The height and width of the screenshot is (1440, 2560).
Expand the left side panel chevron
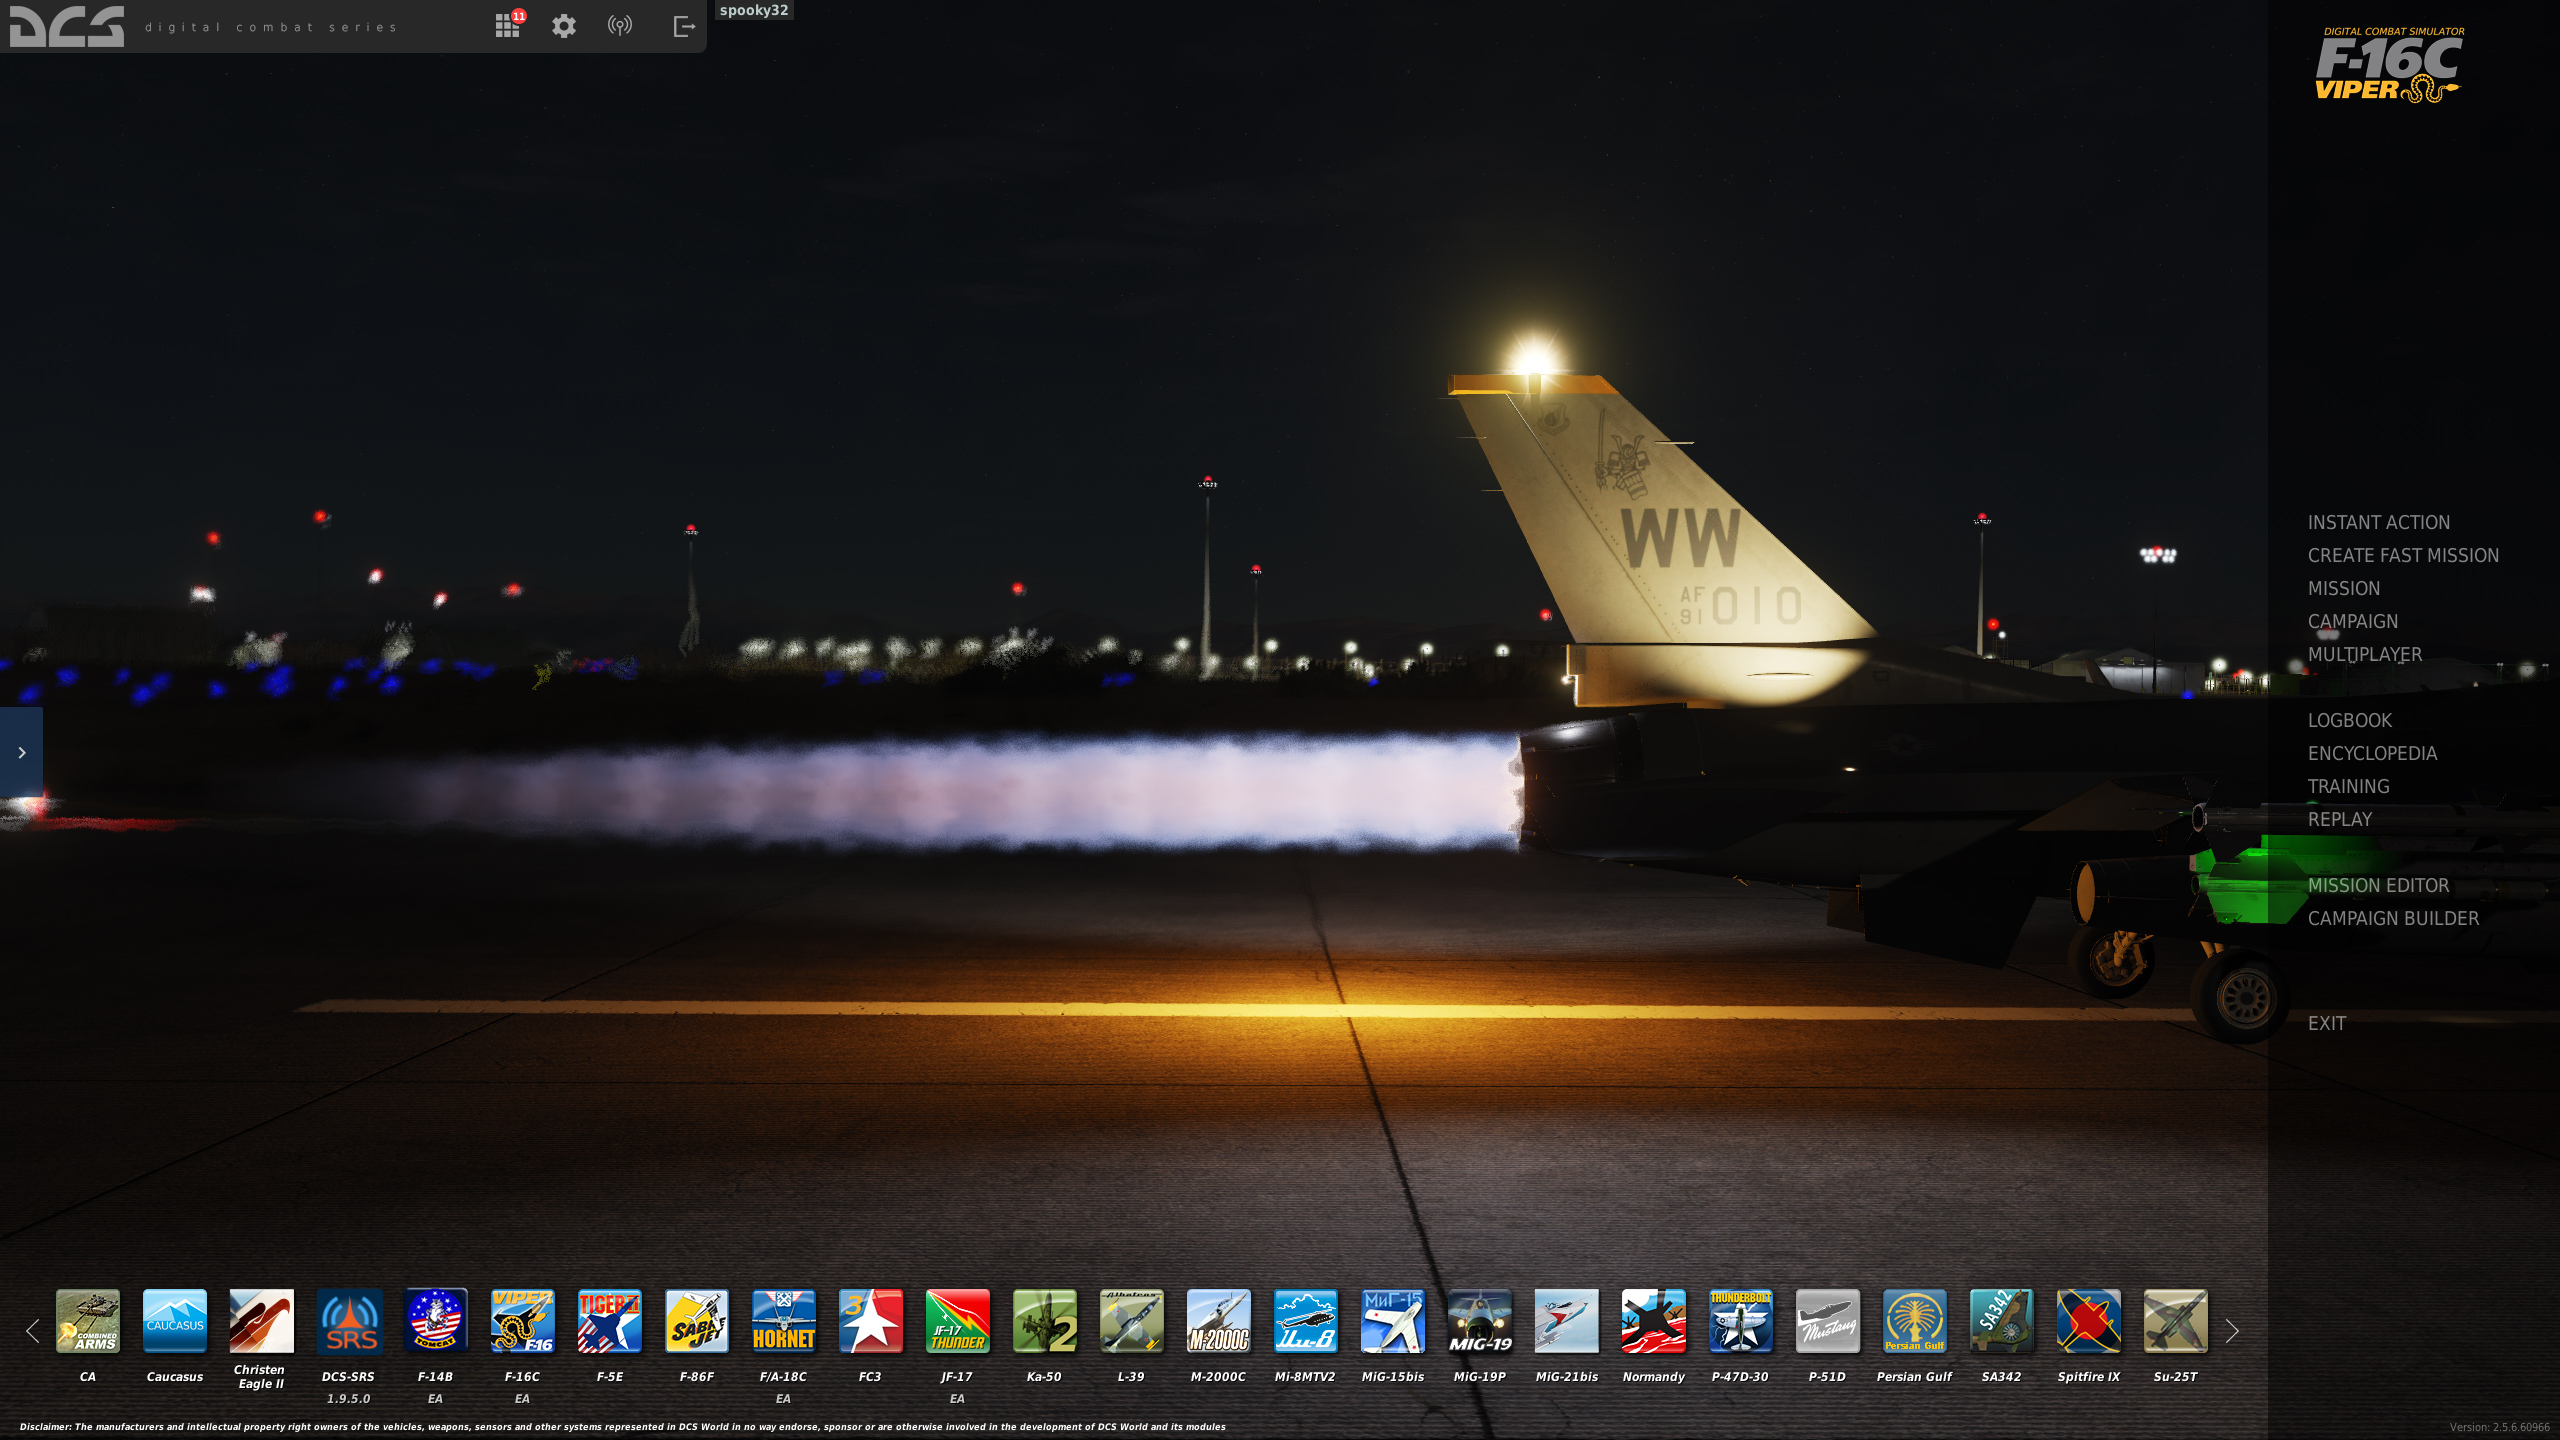21,752
